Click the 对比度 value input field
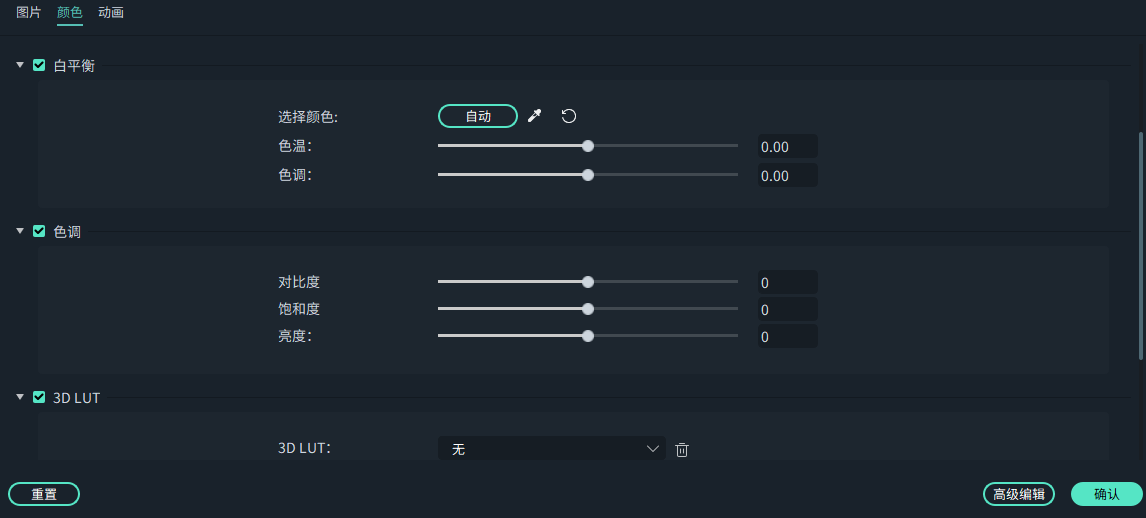This screenshot has height=518, width=1146. click(x=787, y=283)
